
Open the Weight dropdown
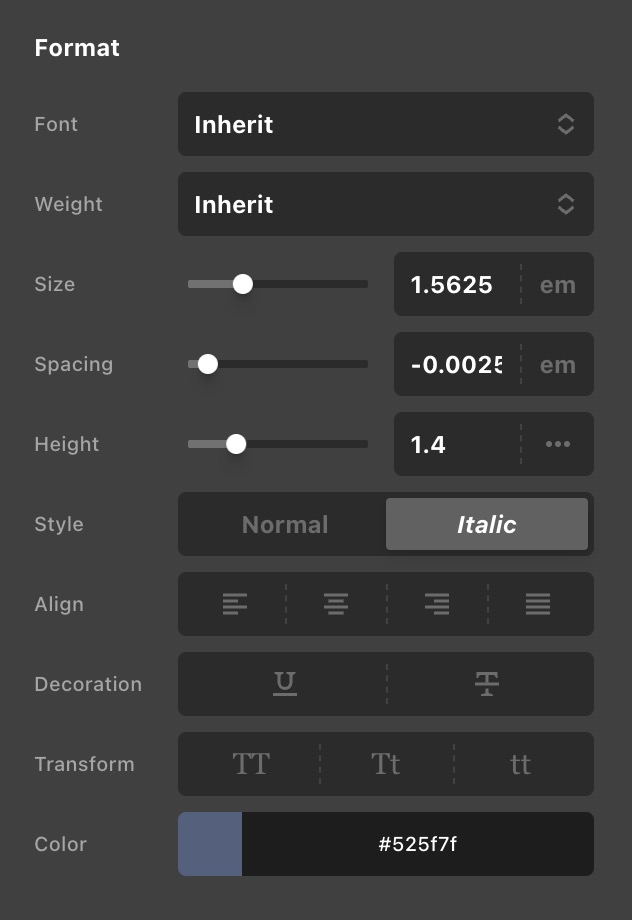386,204
